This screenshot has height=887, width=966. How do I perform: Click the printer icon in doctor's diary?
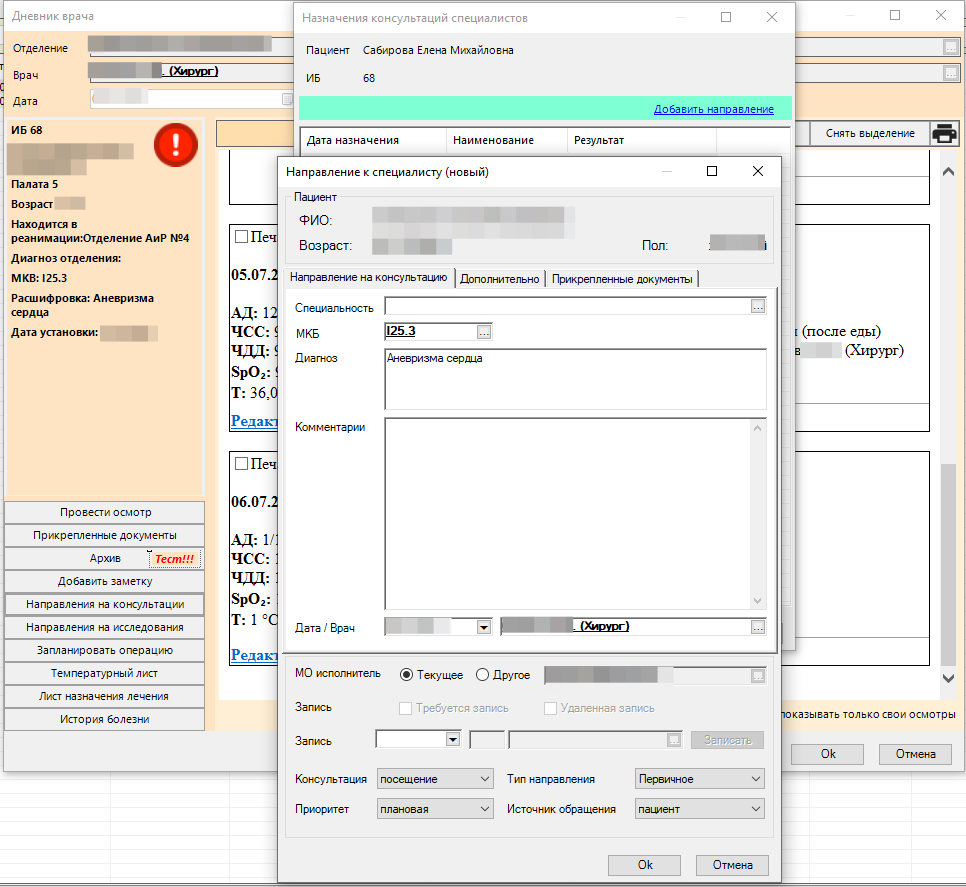pyautogui.click(x=944, y=133)
